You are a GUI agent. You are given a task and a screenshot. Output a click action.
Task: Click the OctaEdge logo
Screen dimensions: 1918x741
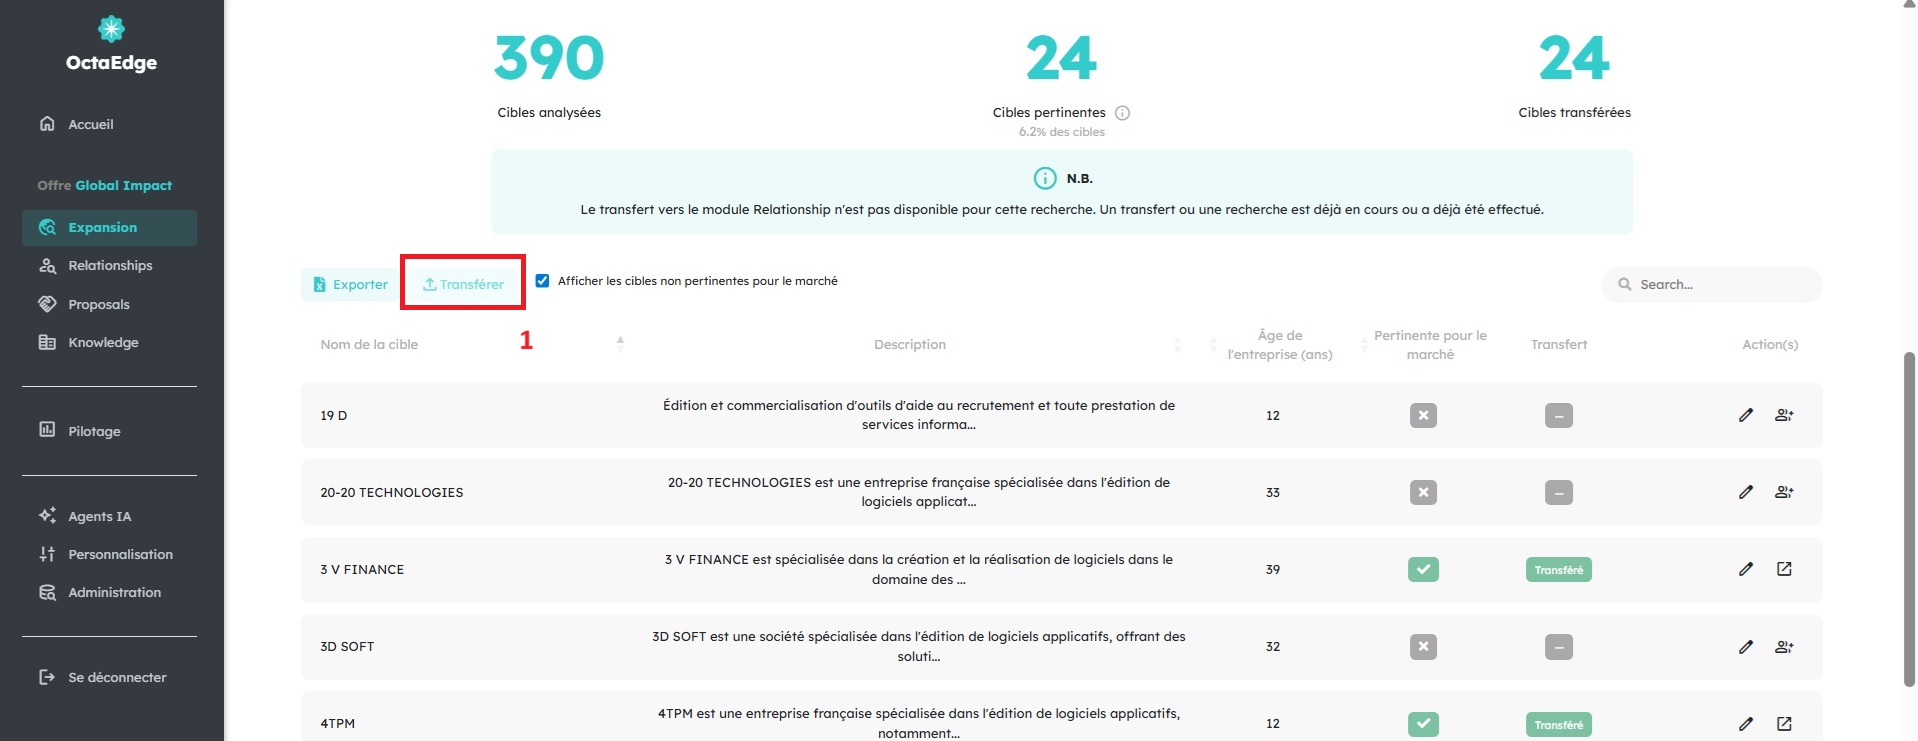click(111, 44)
